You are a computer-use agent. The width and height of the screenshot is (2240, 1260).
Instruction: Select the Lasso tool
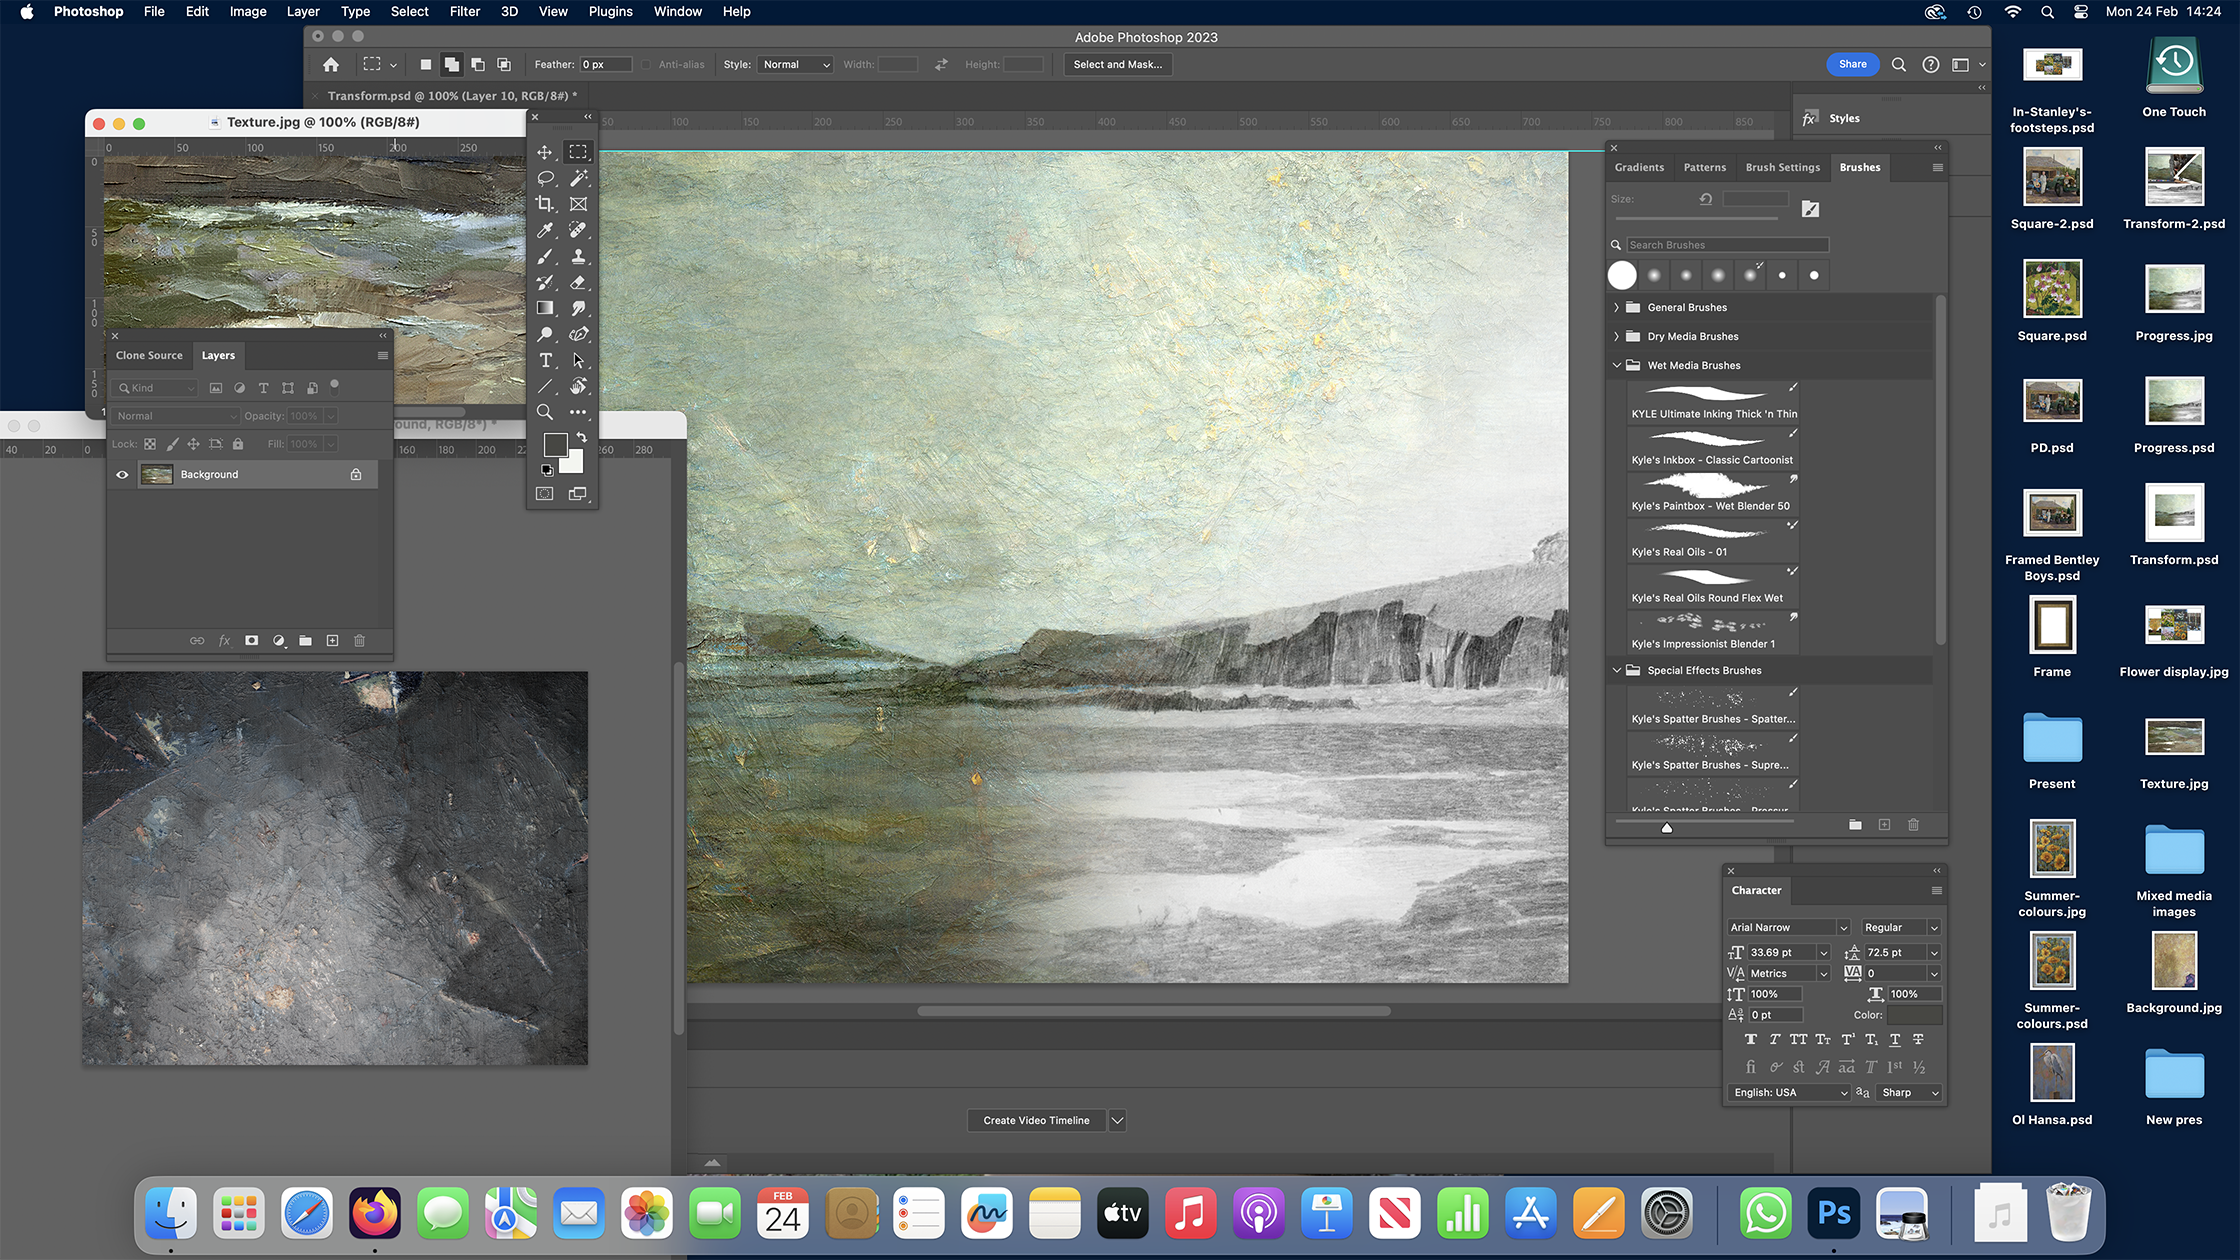[544, 178]
